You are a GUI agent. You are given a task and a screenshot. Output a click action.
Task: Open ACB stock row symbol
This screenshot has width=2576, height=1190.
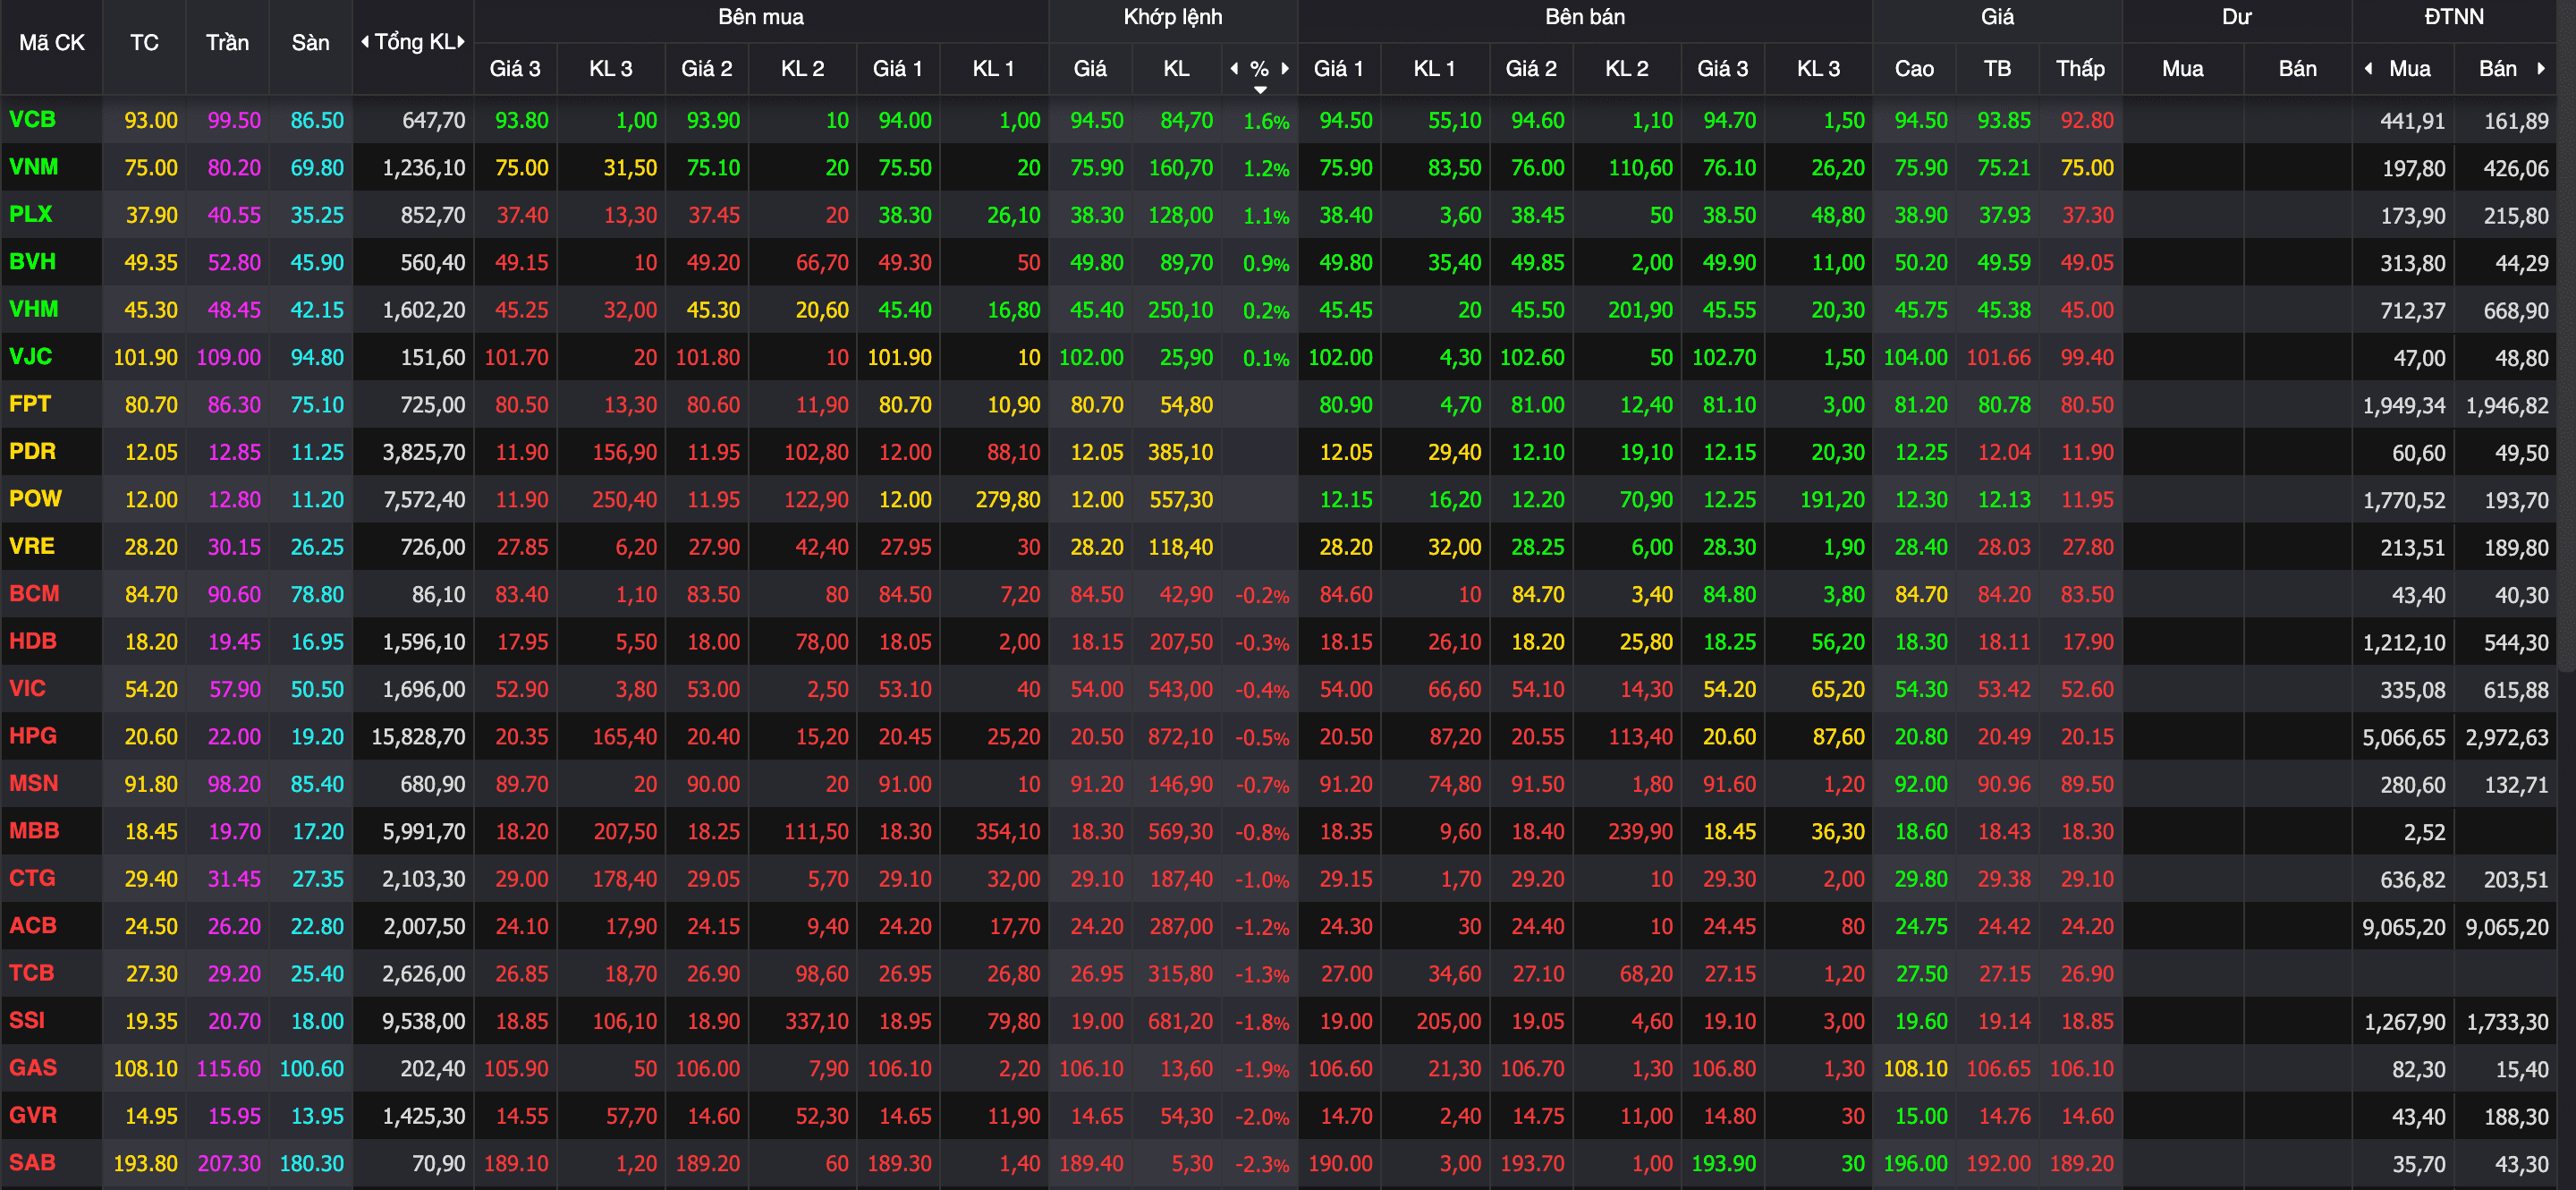[x=32, y=925]
